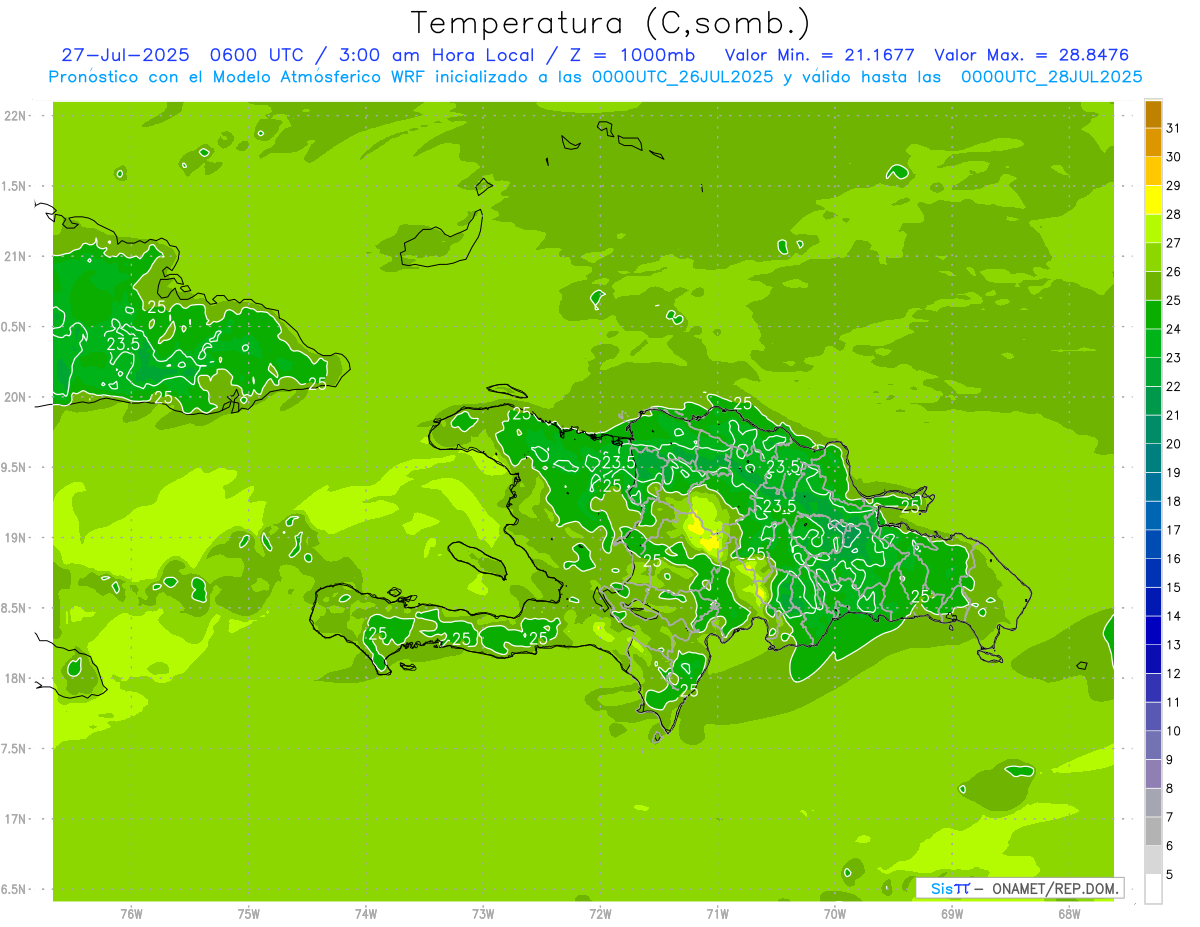Click the '23.5' contour label over Cuba

click(x=123, y=343)
